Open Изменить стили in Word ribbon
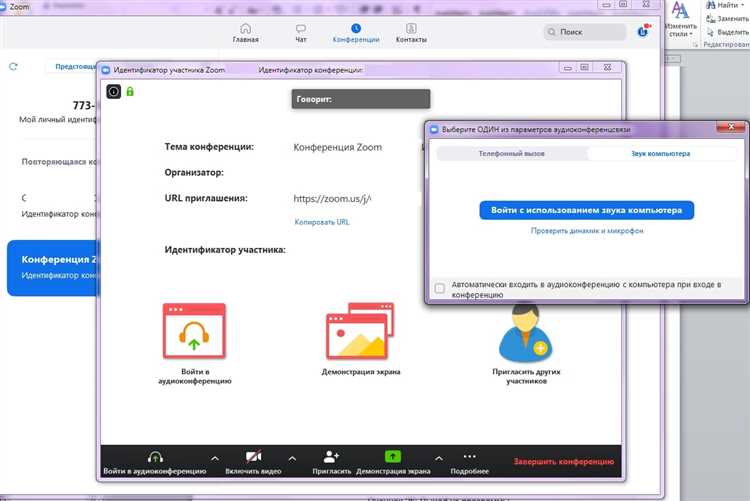This screenshot has width=750, height=501. pyautogui.click(x=681, y=19)
